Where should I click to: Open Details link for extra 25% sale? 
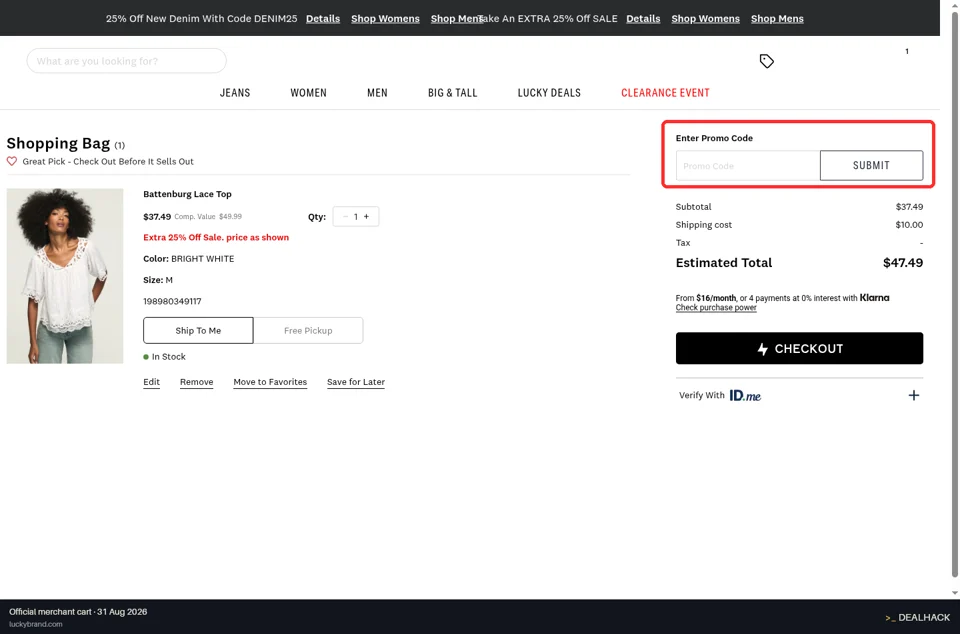click(643, 18)
